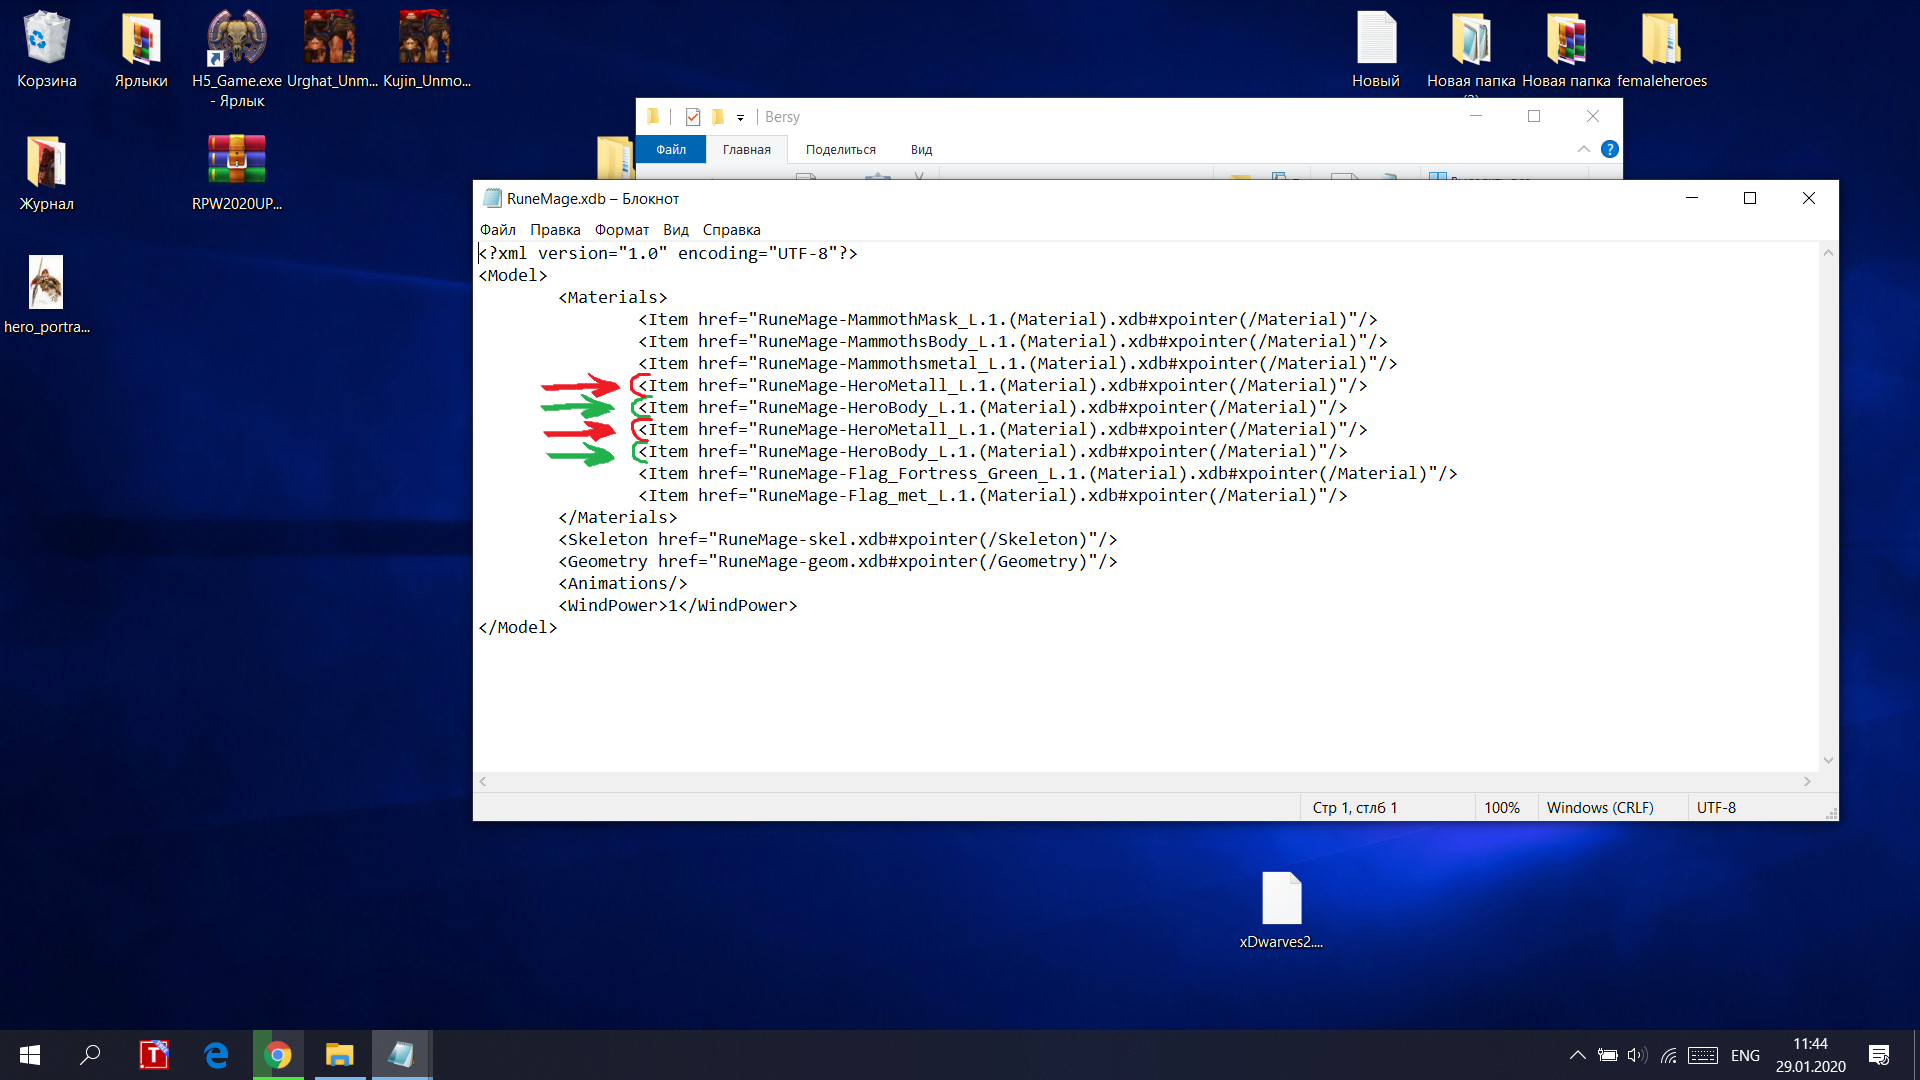Open the clock and calendar flyout

pos(1811,1055)
